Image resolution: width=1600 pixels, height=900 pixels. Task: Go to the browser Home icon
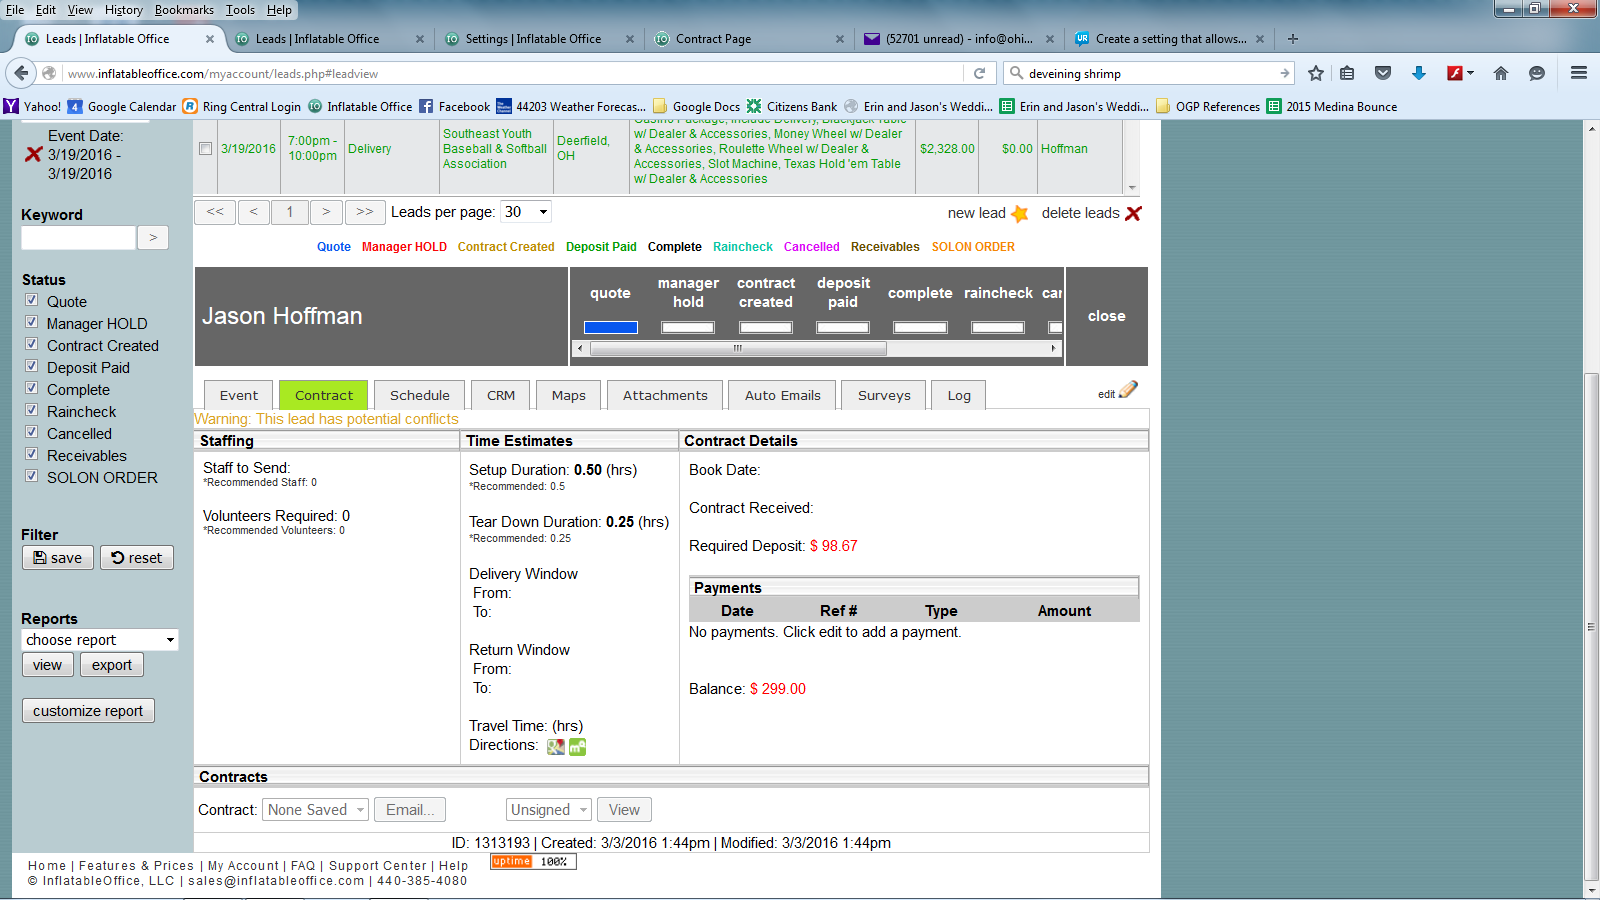(1500, 73)
